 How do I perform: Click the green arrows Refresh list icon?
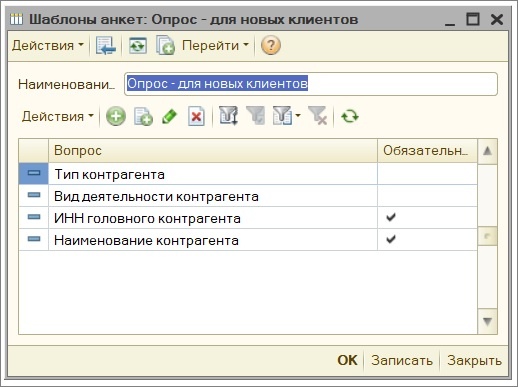click(350, 116)
